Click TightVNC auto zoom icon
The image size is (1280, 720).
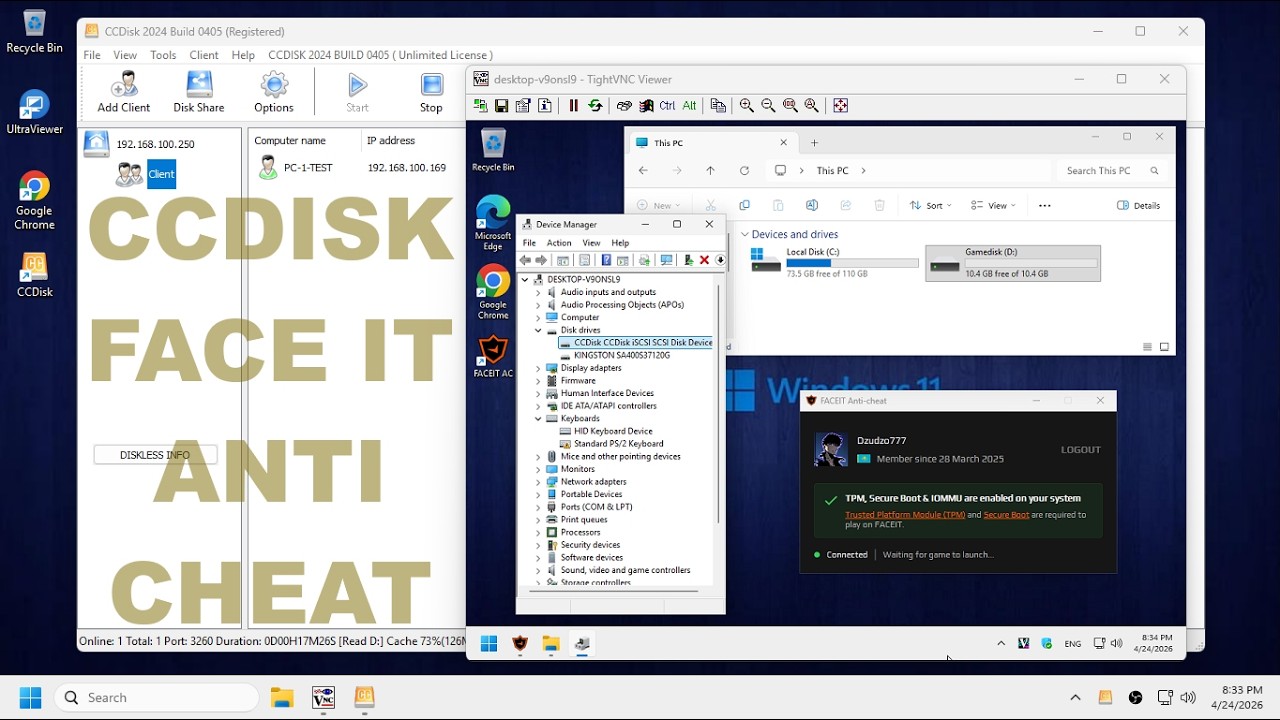812,105
